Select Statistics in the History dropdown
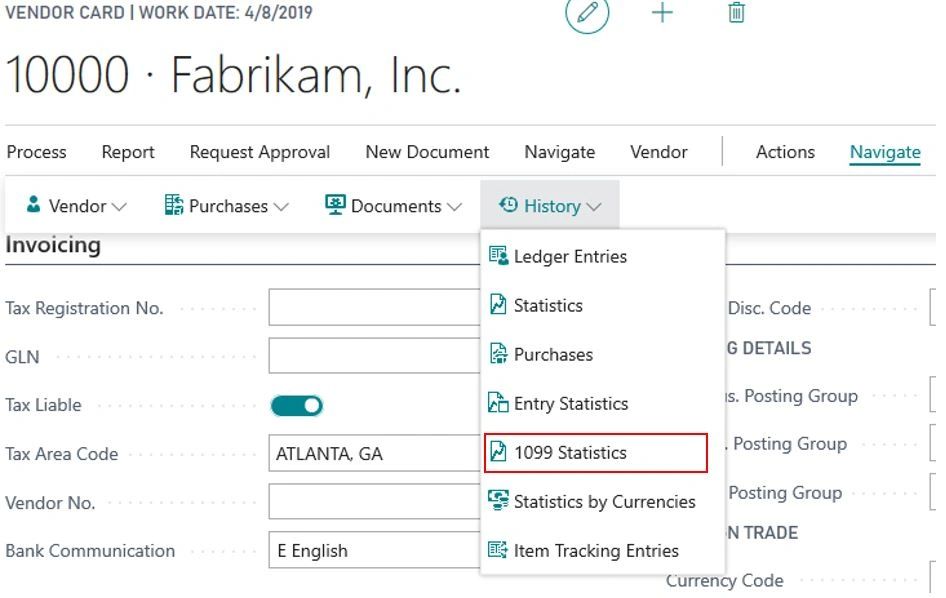This screenshot has width=946, height=598. tap(602, 305)
